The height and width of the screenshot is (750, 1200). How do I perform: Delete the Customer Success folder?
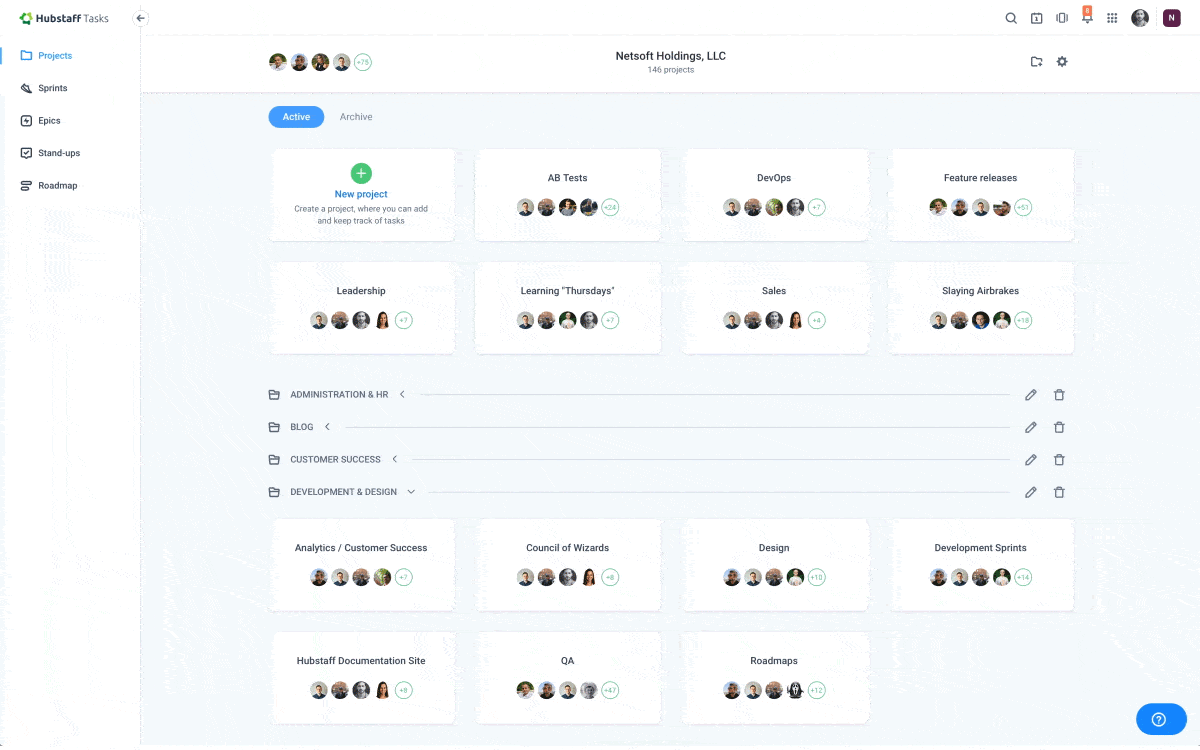pyautogui.click(x=1059, y=460)
